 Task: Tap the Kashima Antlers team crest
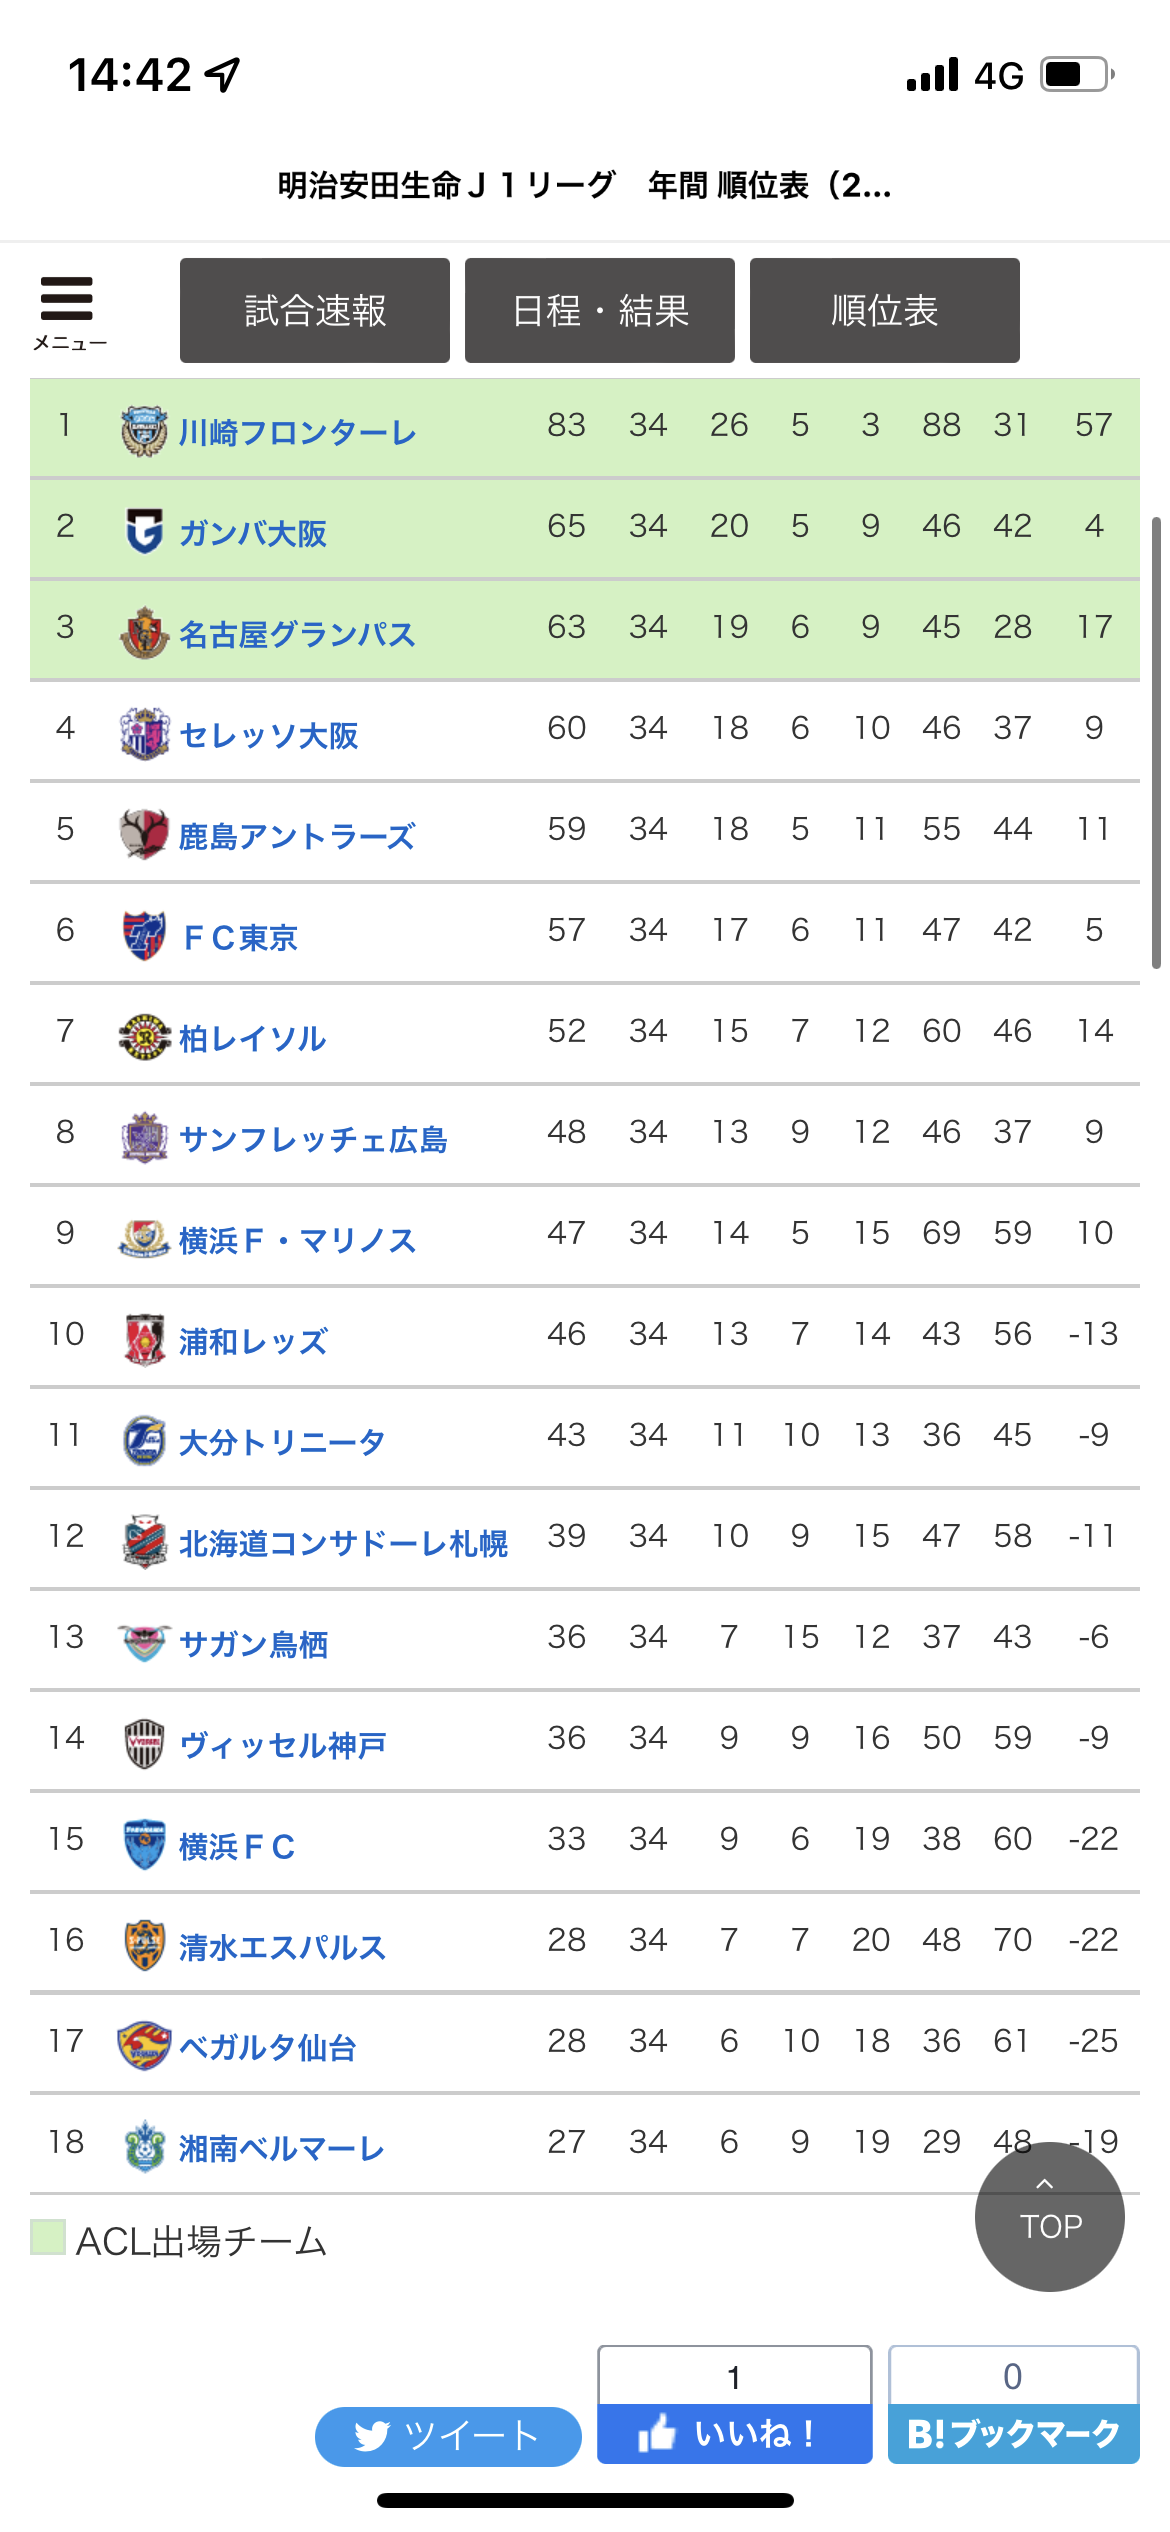[144, 835]
